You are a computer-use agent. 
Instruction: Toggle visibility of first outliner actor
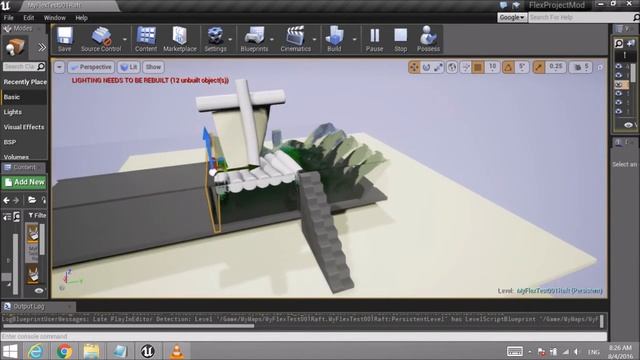click(619, 67)
